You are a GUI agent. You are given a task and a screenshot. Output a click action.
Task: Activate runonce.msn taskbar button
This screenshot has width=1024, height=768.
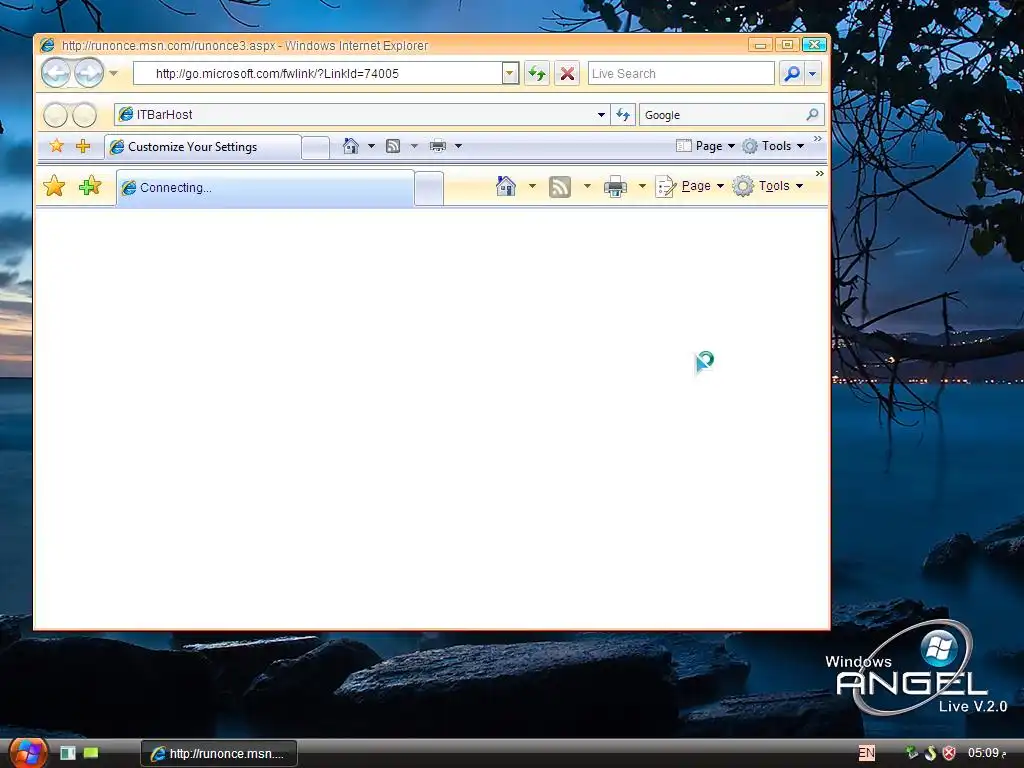[x=219, y=754]
